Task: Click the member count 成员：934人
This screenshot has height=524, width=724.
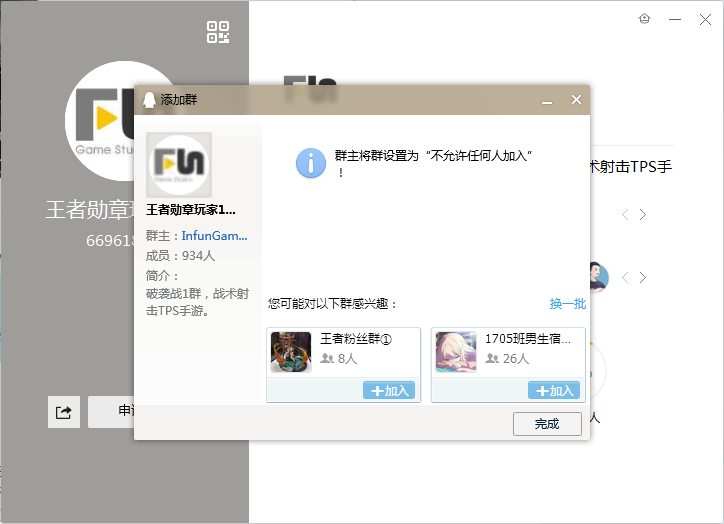Action: [180, 256]
